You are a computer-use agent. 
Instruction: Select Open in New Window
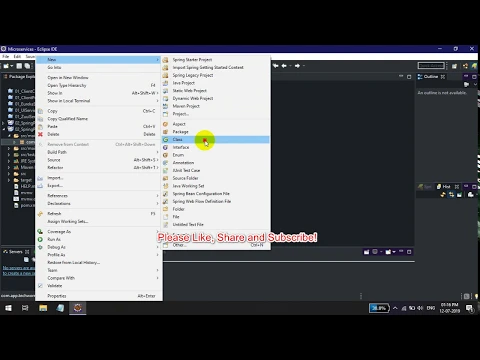99,78
